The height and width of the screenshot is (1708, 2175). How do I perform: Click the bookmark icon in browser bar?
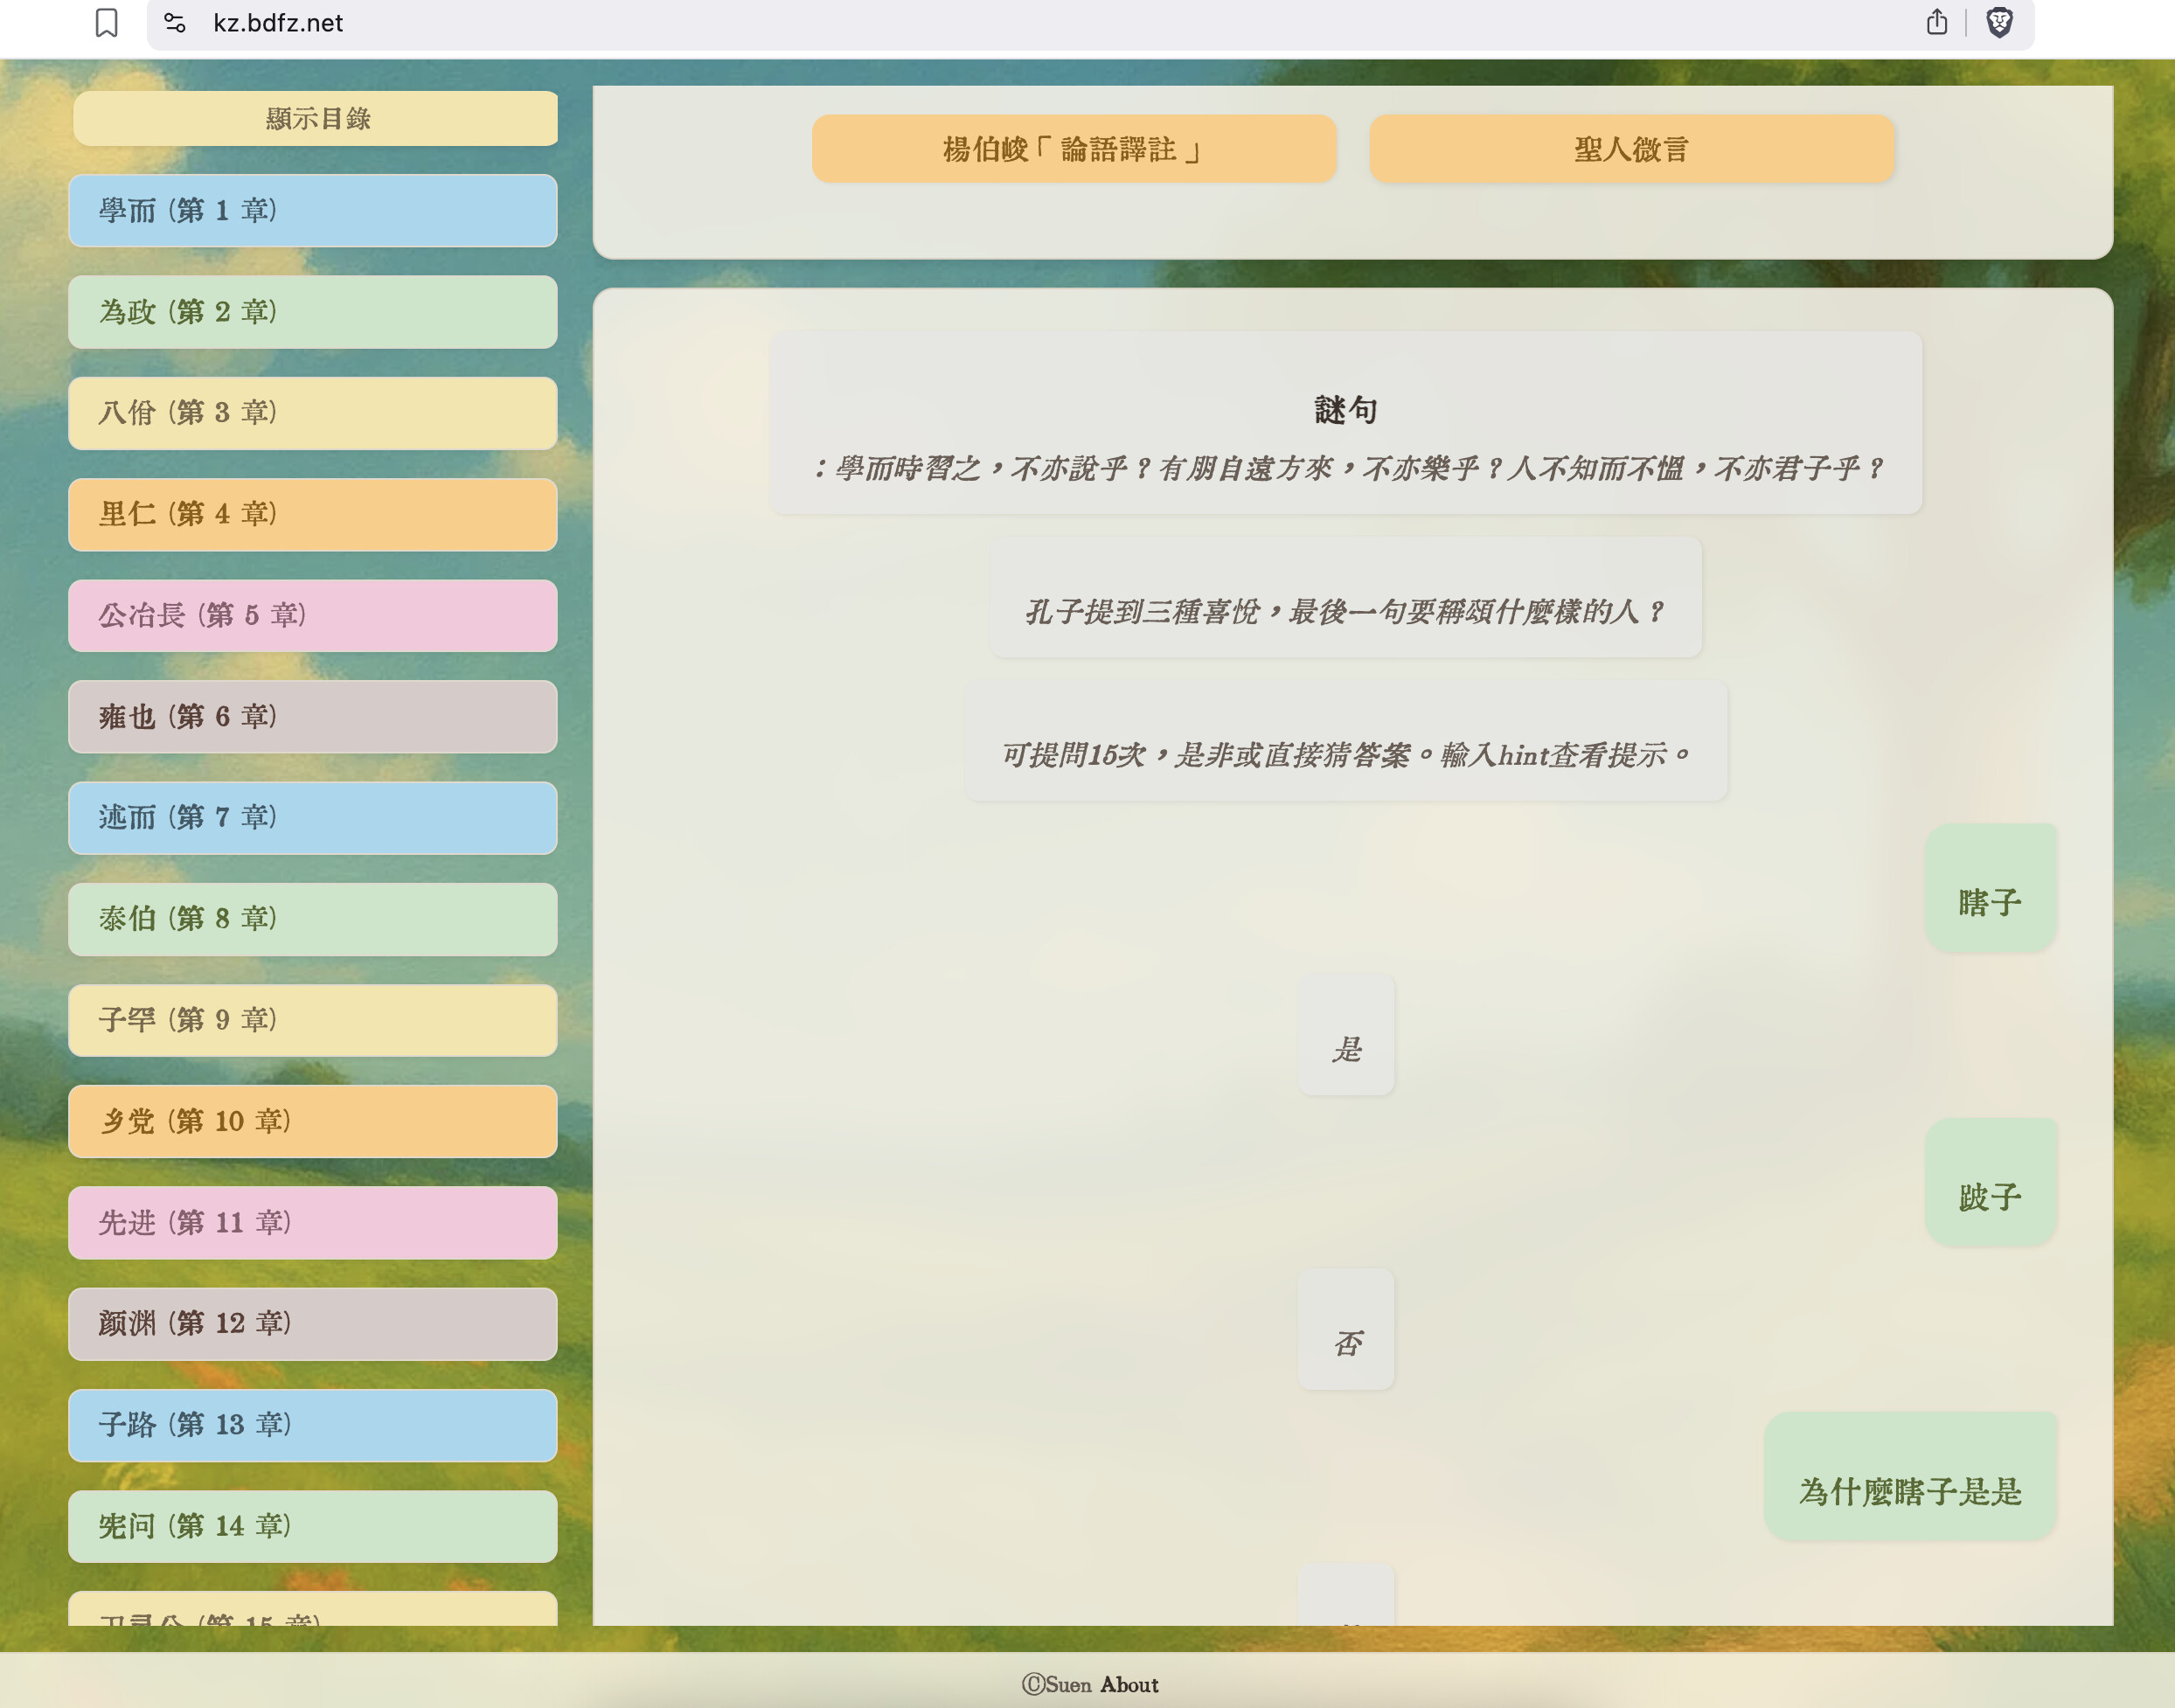tap(106, 22)
